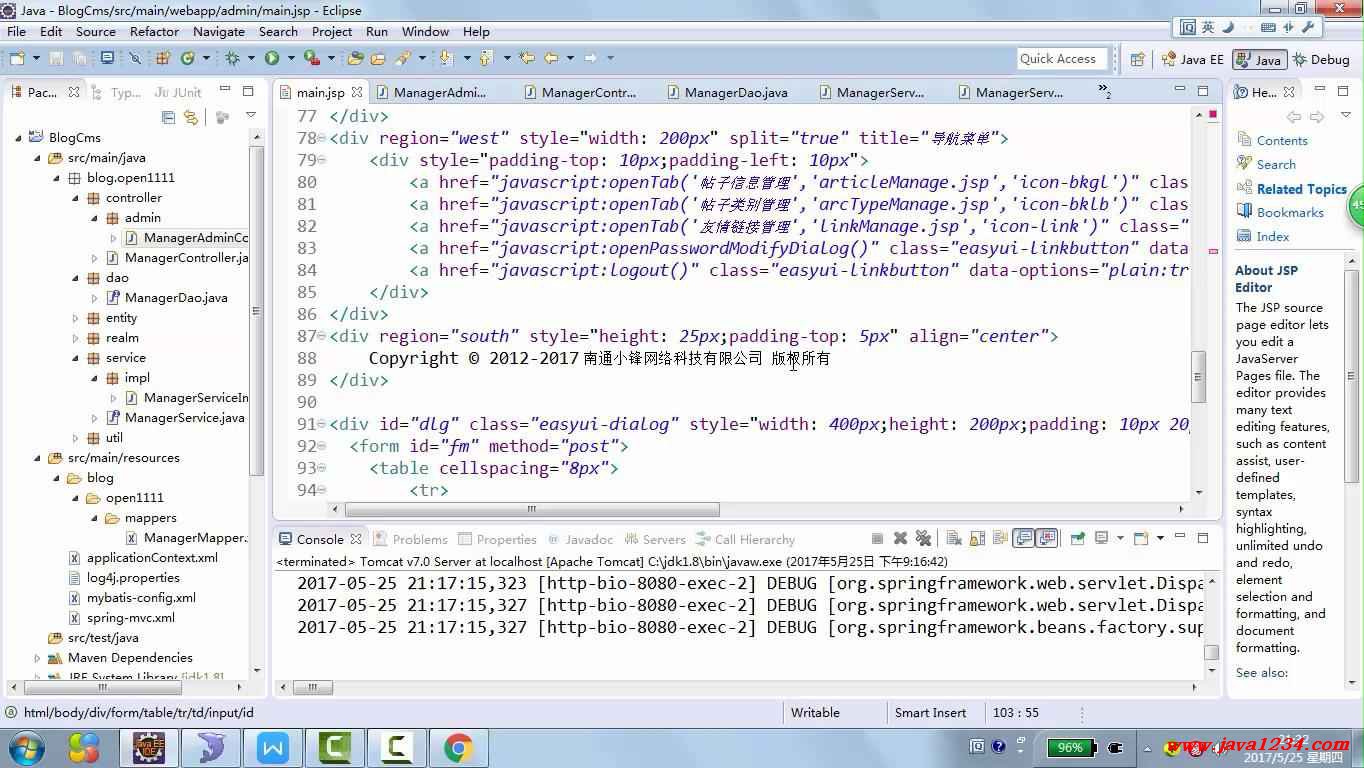Open Index link in Help panel

1273,237
